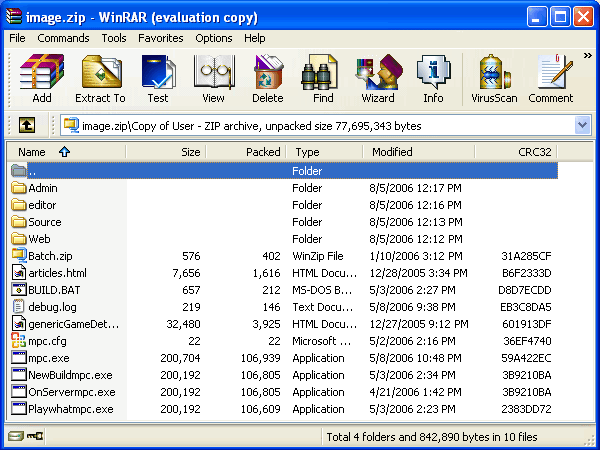Click the window resize grip corner

[x=590, y=441]
